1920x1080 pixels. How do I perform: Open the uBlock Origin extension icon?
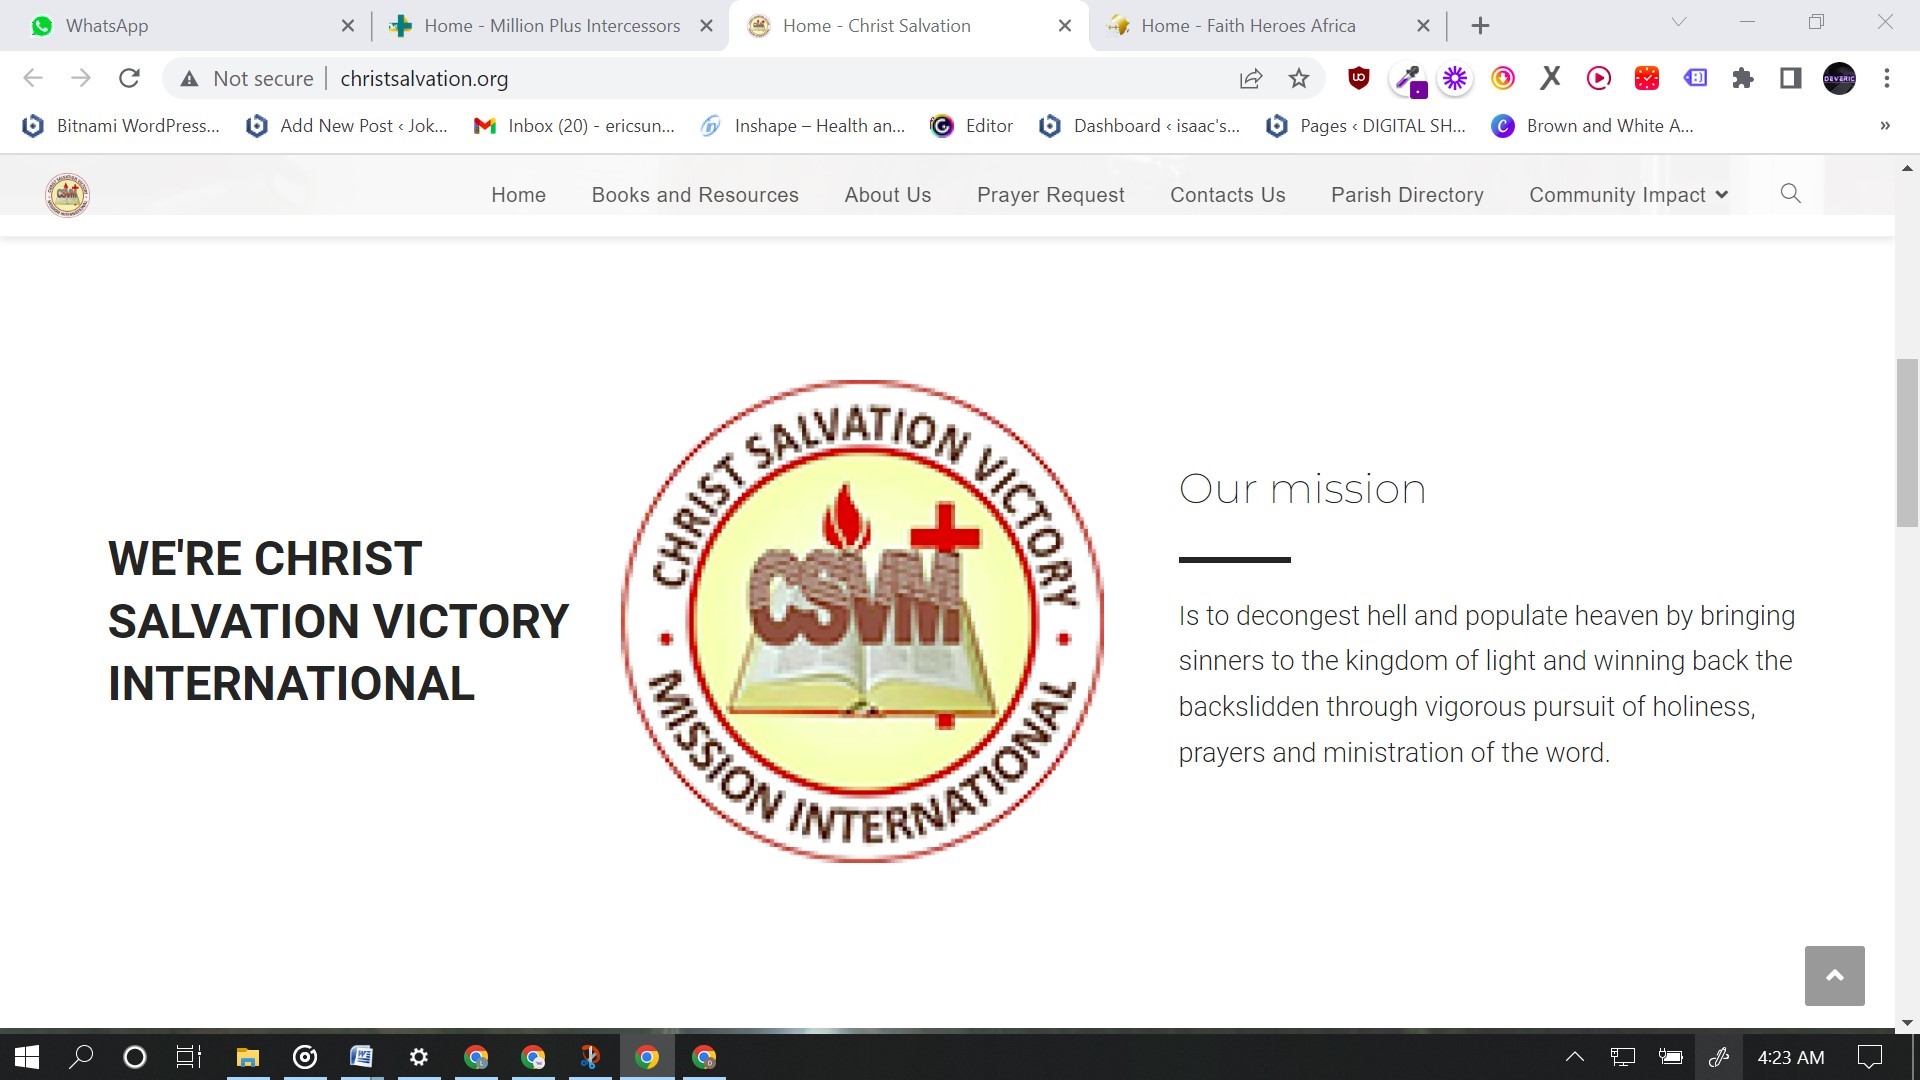coord(1359,78)
